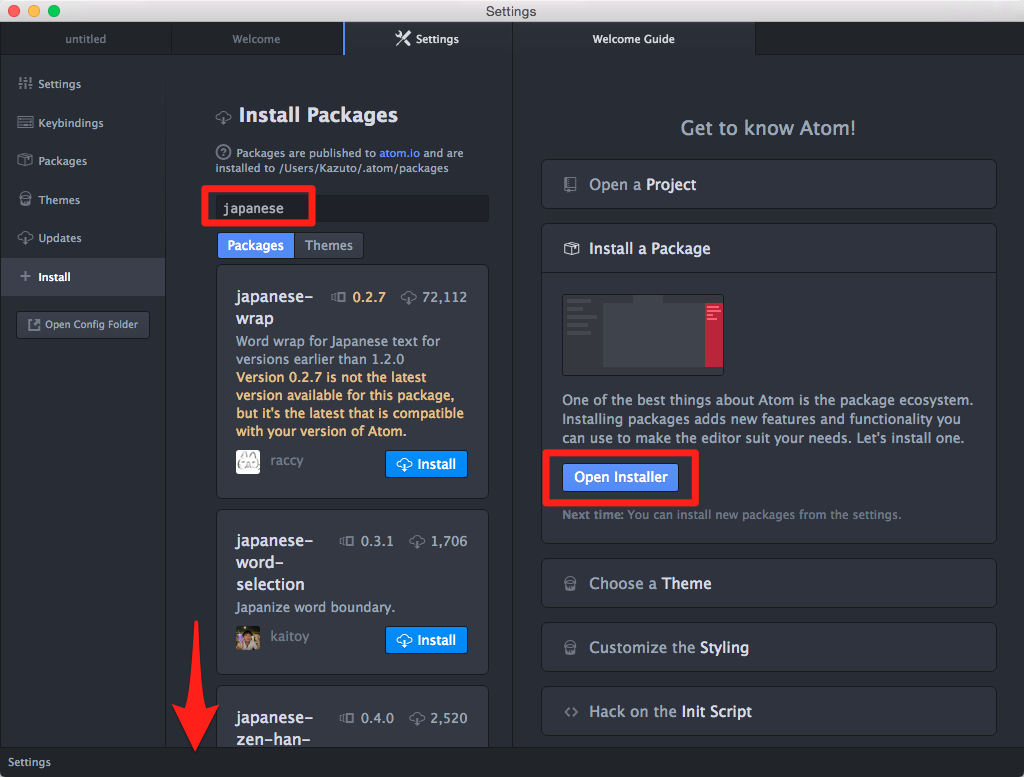Install the japanese-word-selection package

(x=426, y=640)
